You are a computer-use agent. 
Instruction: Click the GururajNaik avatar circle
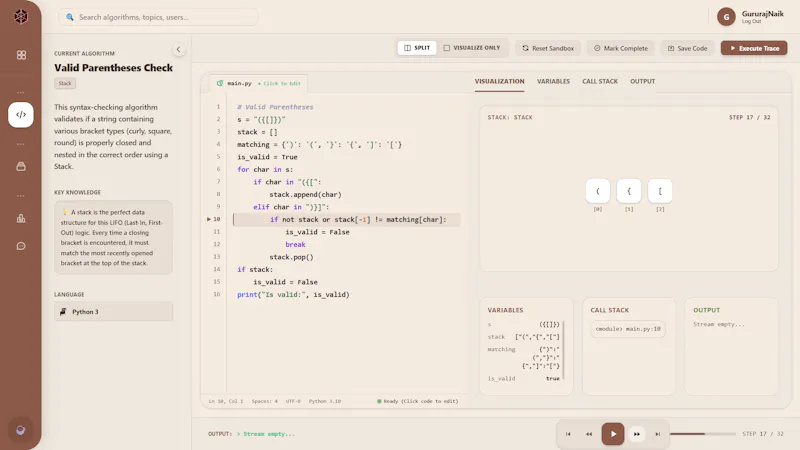[x=726, y=17]
